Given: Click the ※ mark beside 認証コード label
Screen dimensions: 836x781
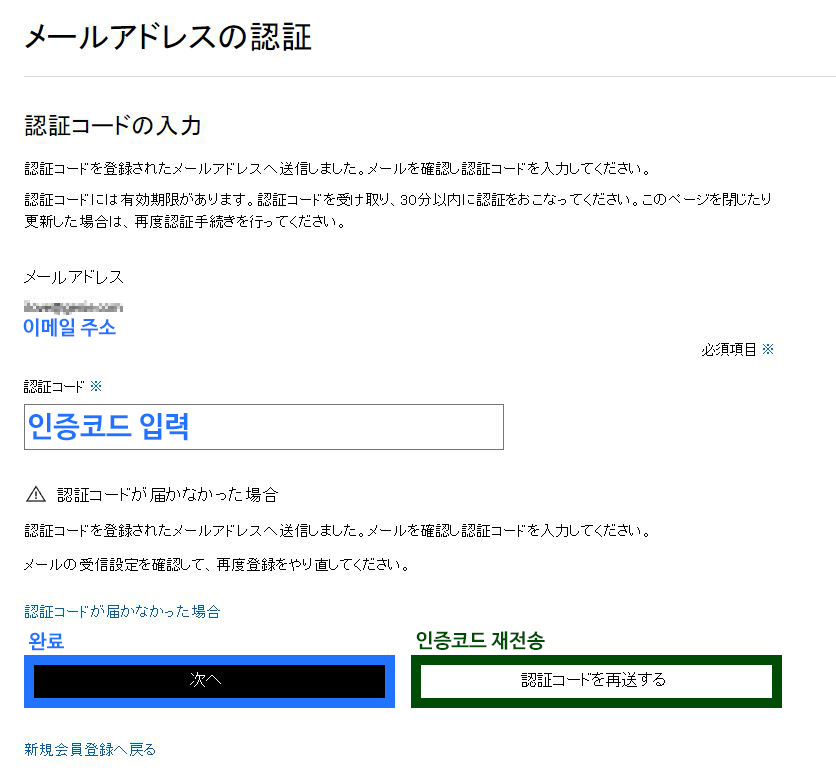Looking at the screenshot, I should point(96,386).
